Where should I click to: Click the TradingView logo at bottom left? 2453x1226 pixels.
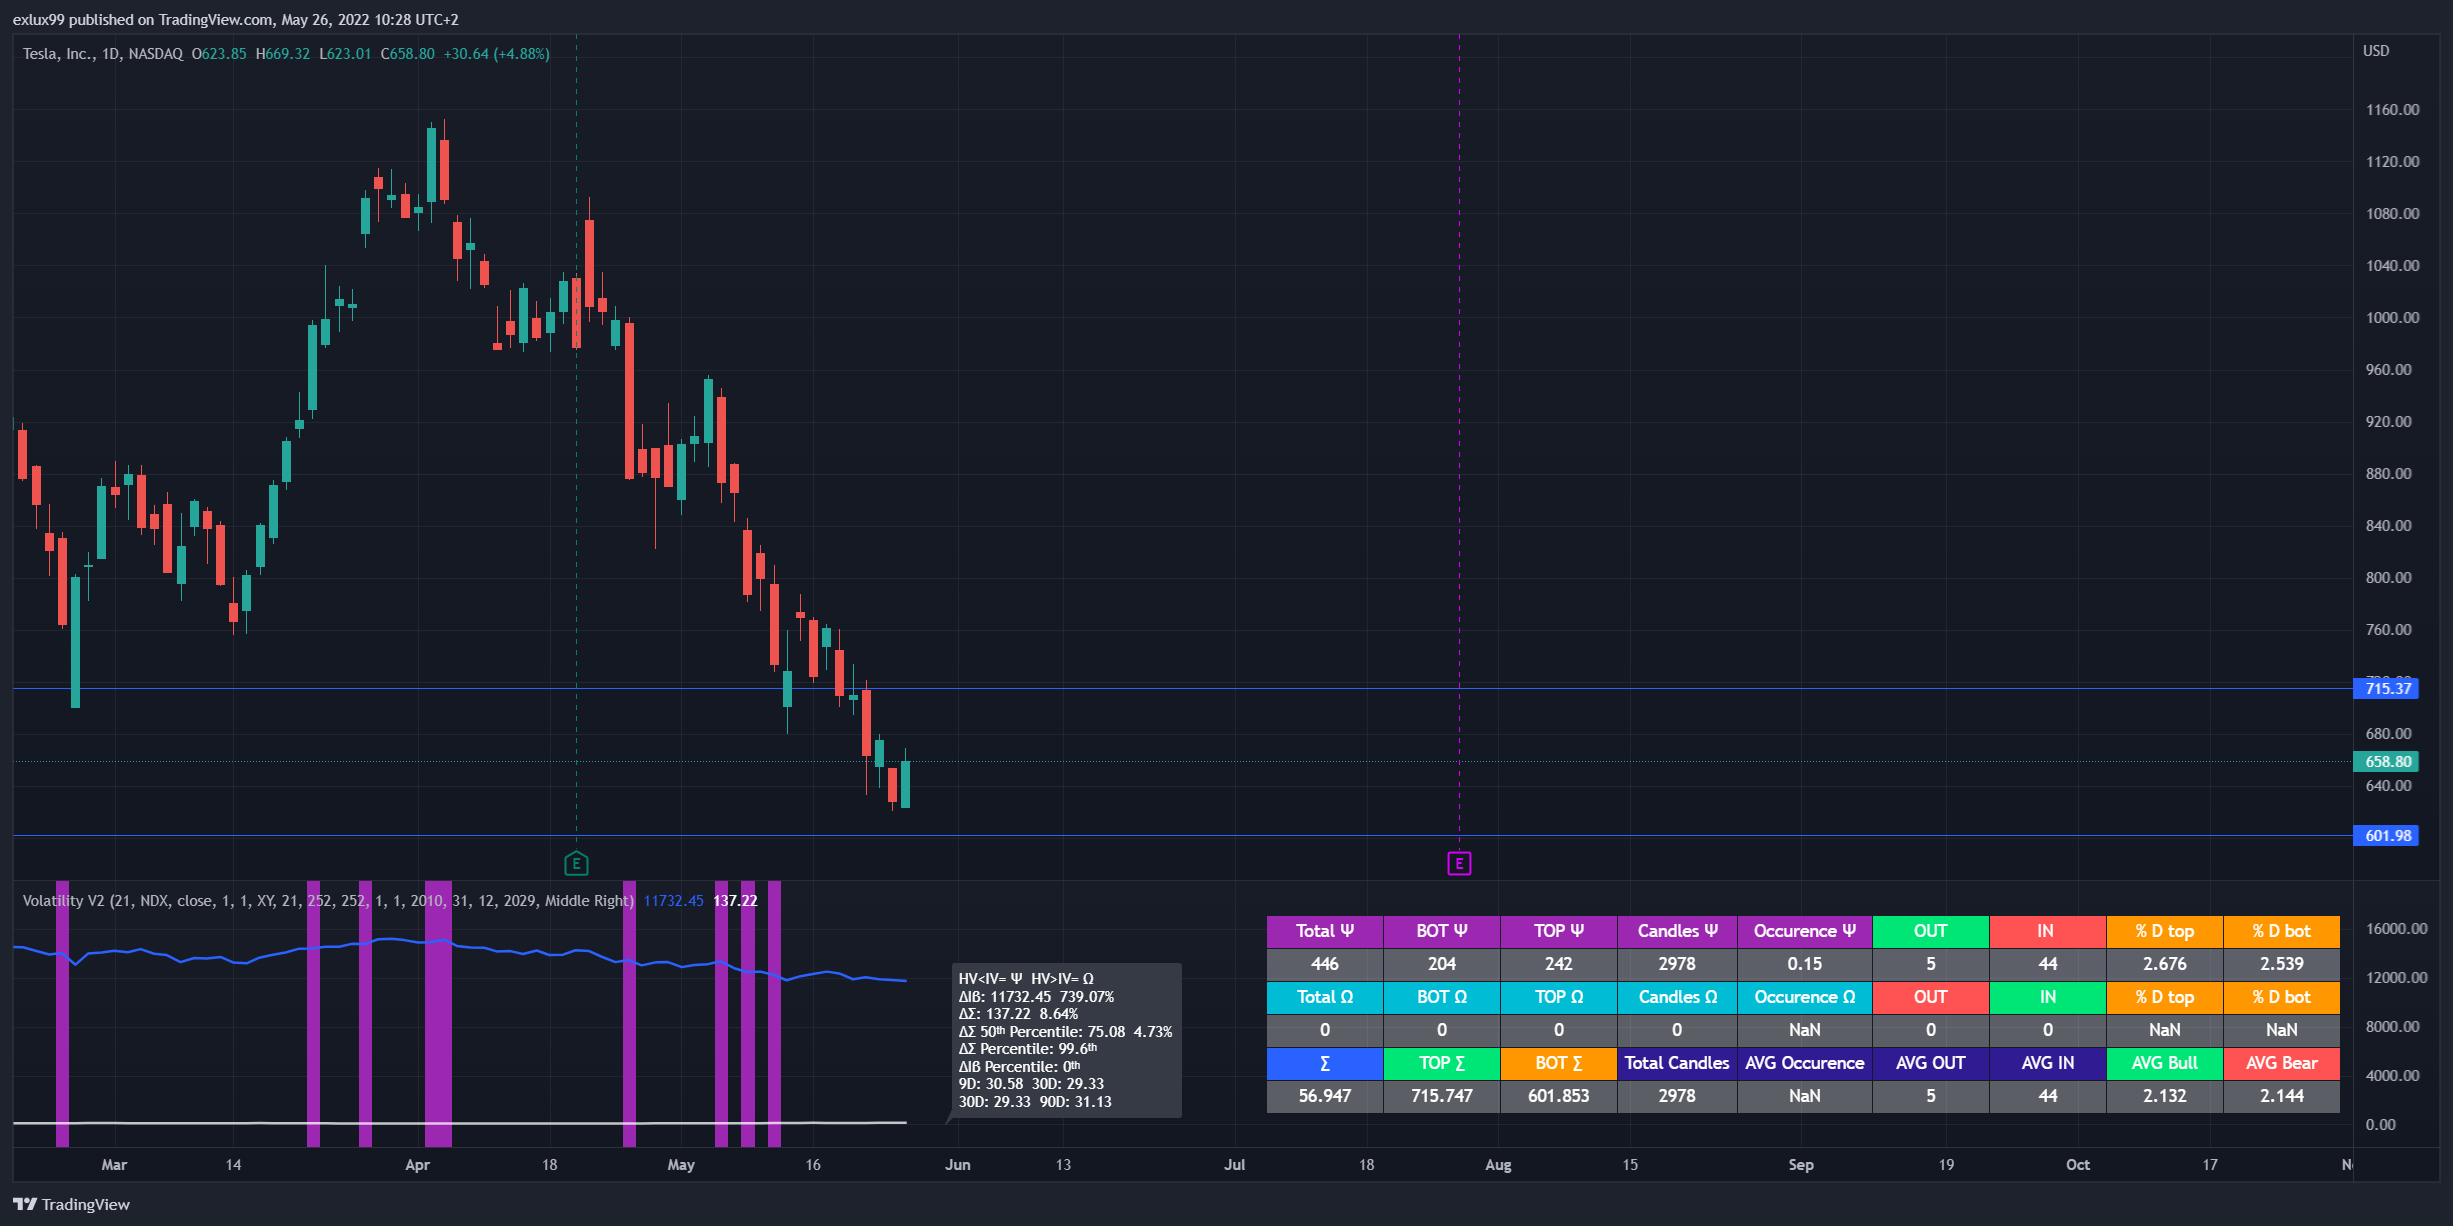click(71, 1204)
